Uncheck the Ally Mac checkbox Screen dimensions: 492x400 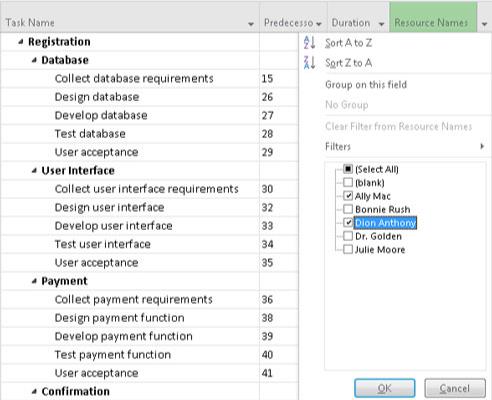(x=348, y=196)
